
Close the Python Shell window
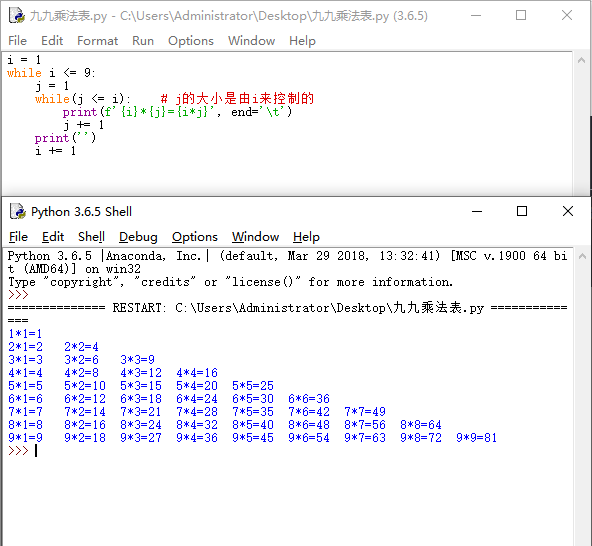click(x=568, y=211)
